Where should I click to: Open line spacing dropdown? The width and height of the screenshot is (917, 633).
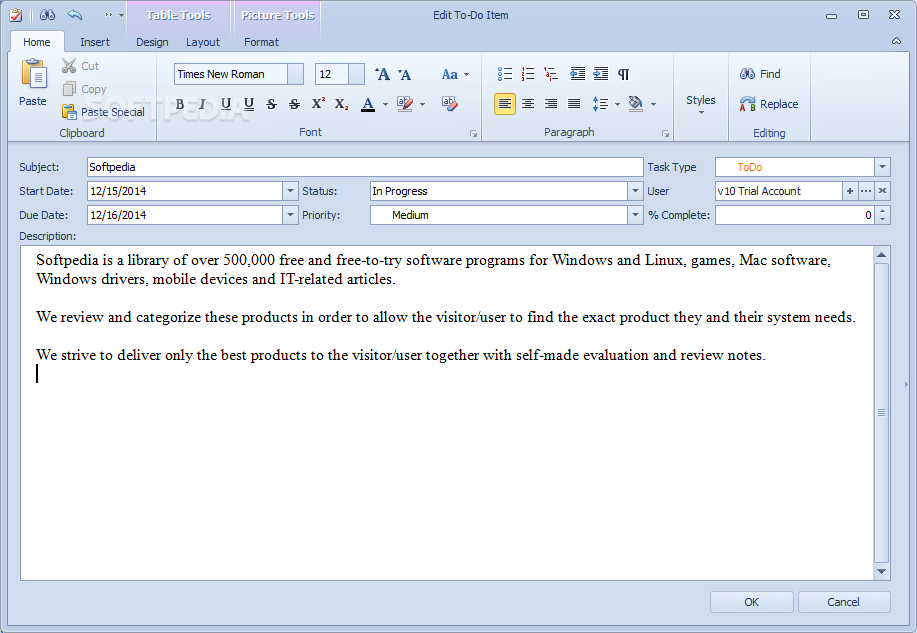click(x=606, y=104)
